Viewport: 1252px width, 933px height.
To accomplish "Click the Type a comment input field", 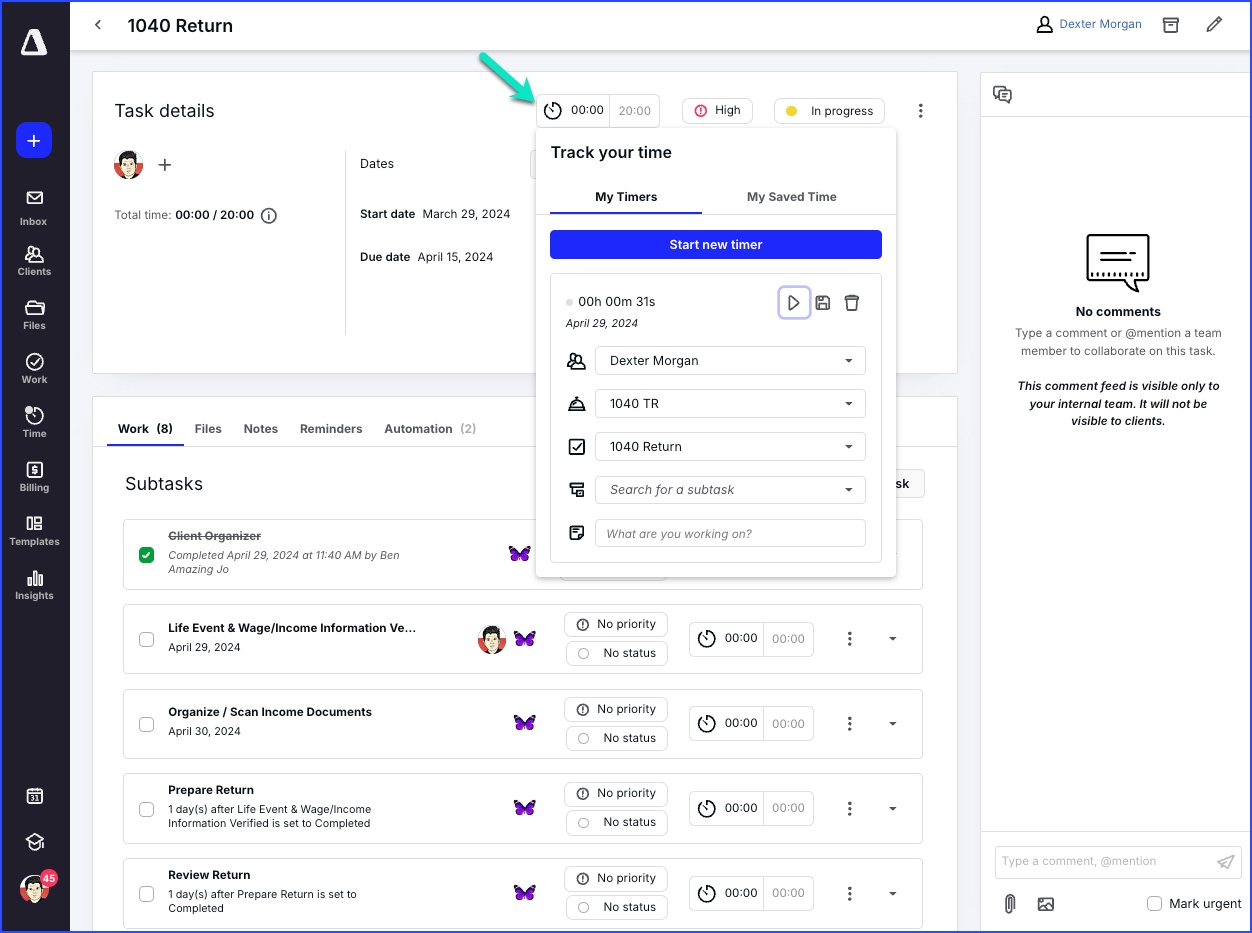I will tap(1104, 861).
